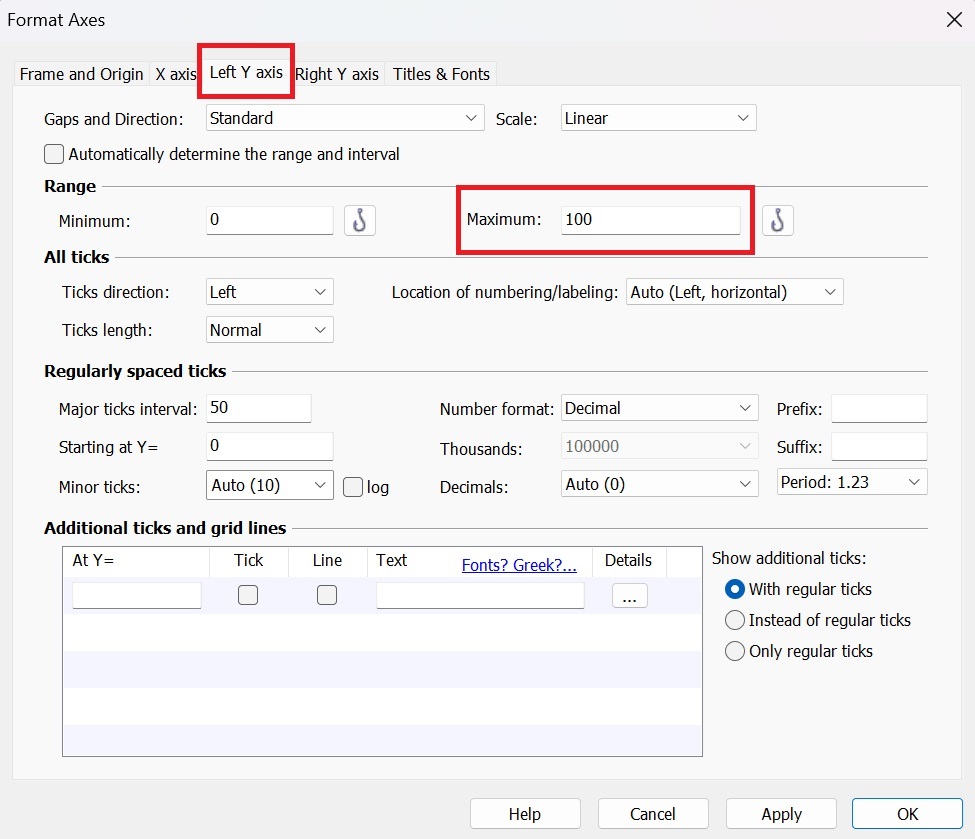Viewport: 975px width, 839px height.
Task: Check the Tick box in additional ticks
Action: 248,596
